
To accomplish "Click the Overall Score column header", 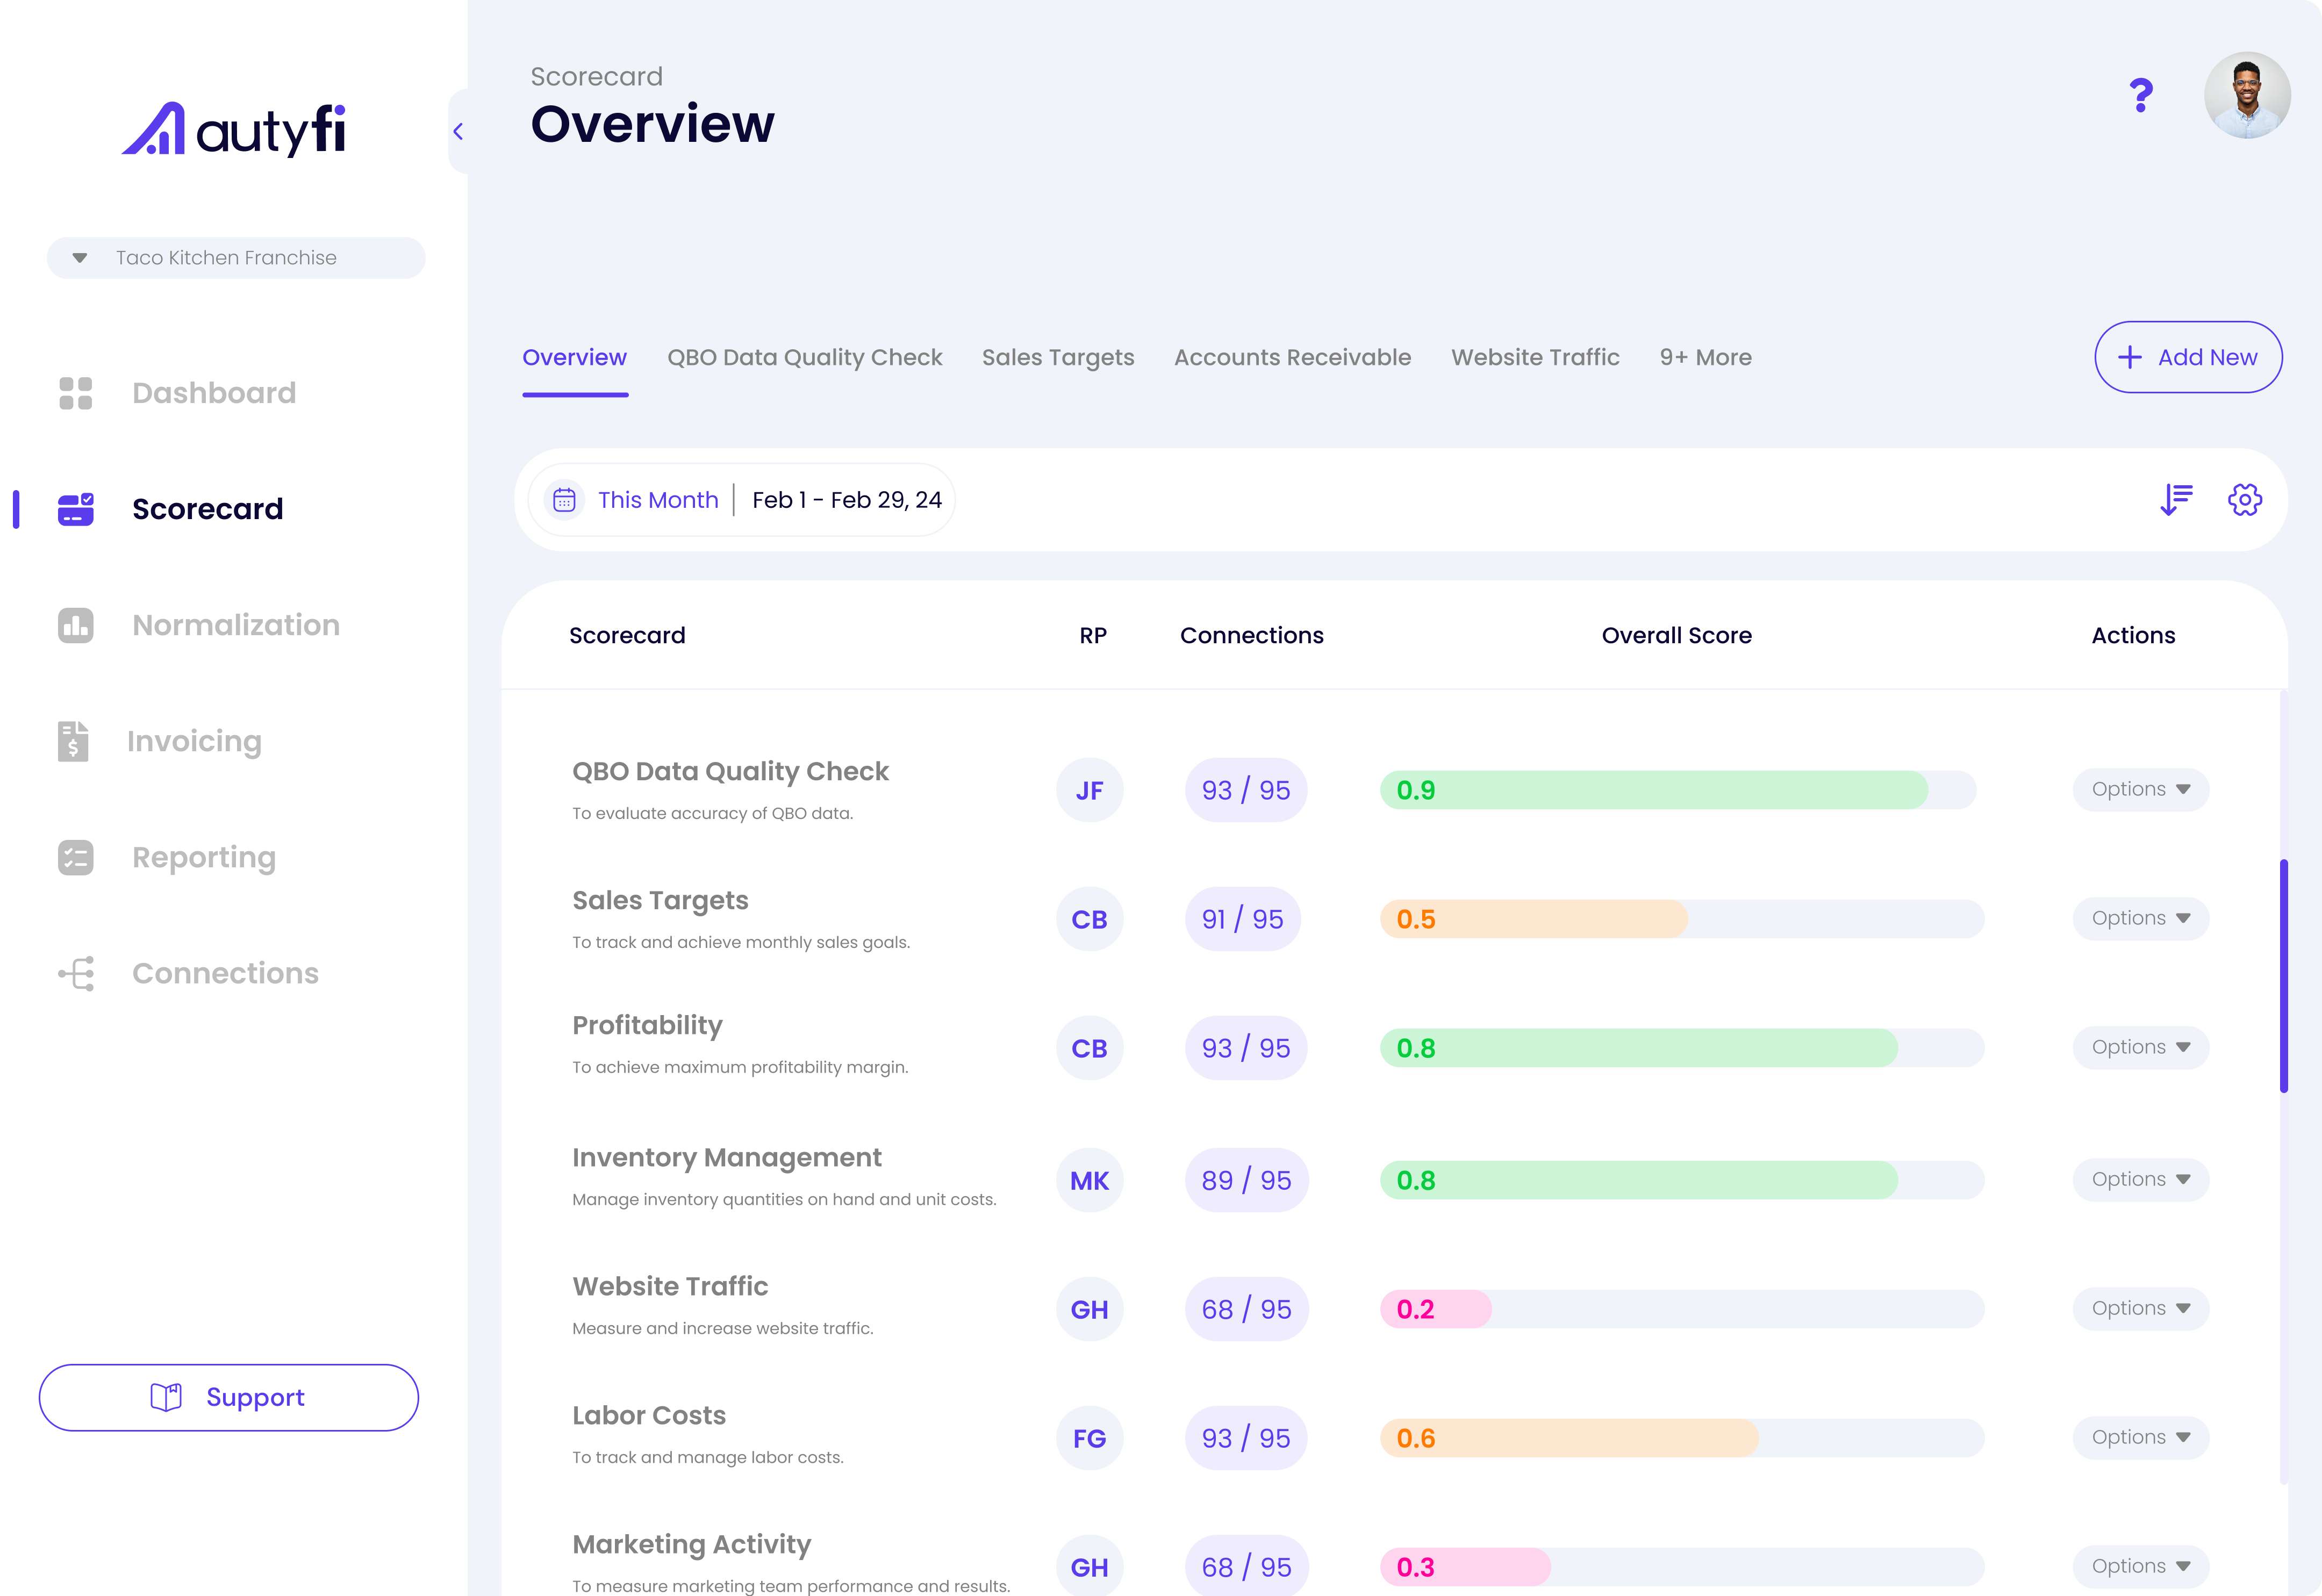I will click(1676, 635).
